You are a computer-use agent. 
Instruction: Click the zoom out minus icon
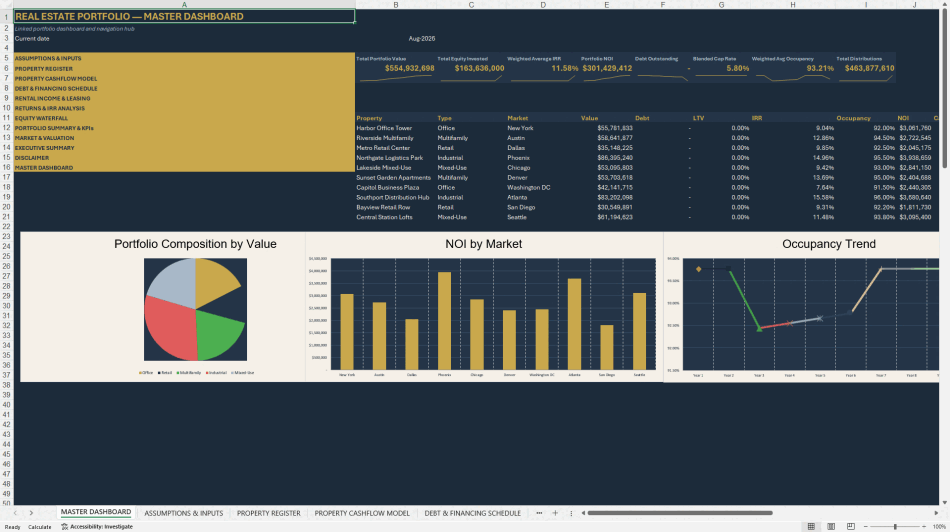point(865,527)
